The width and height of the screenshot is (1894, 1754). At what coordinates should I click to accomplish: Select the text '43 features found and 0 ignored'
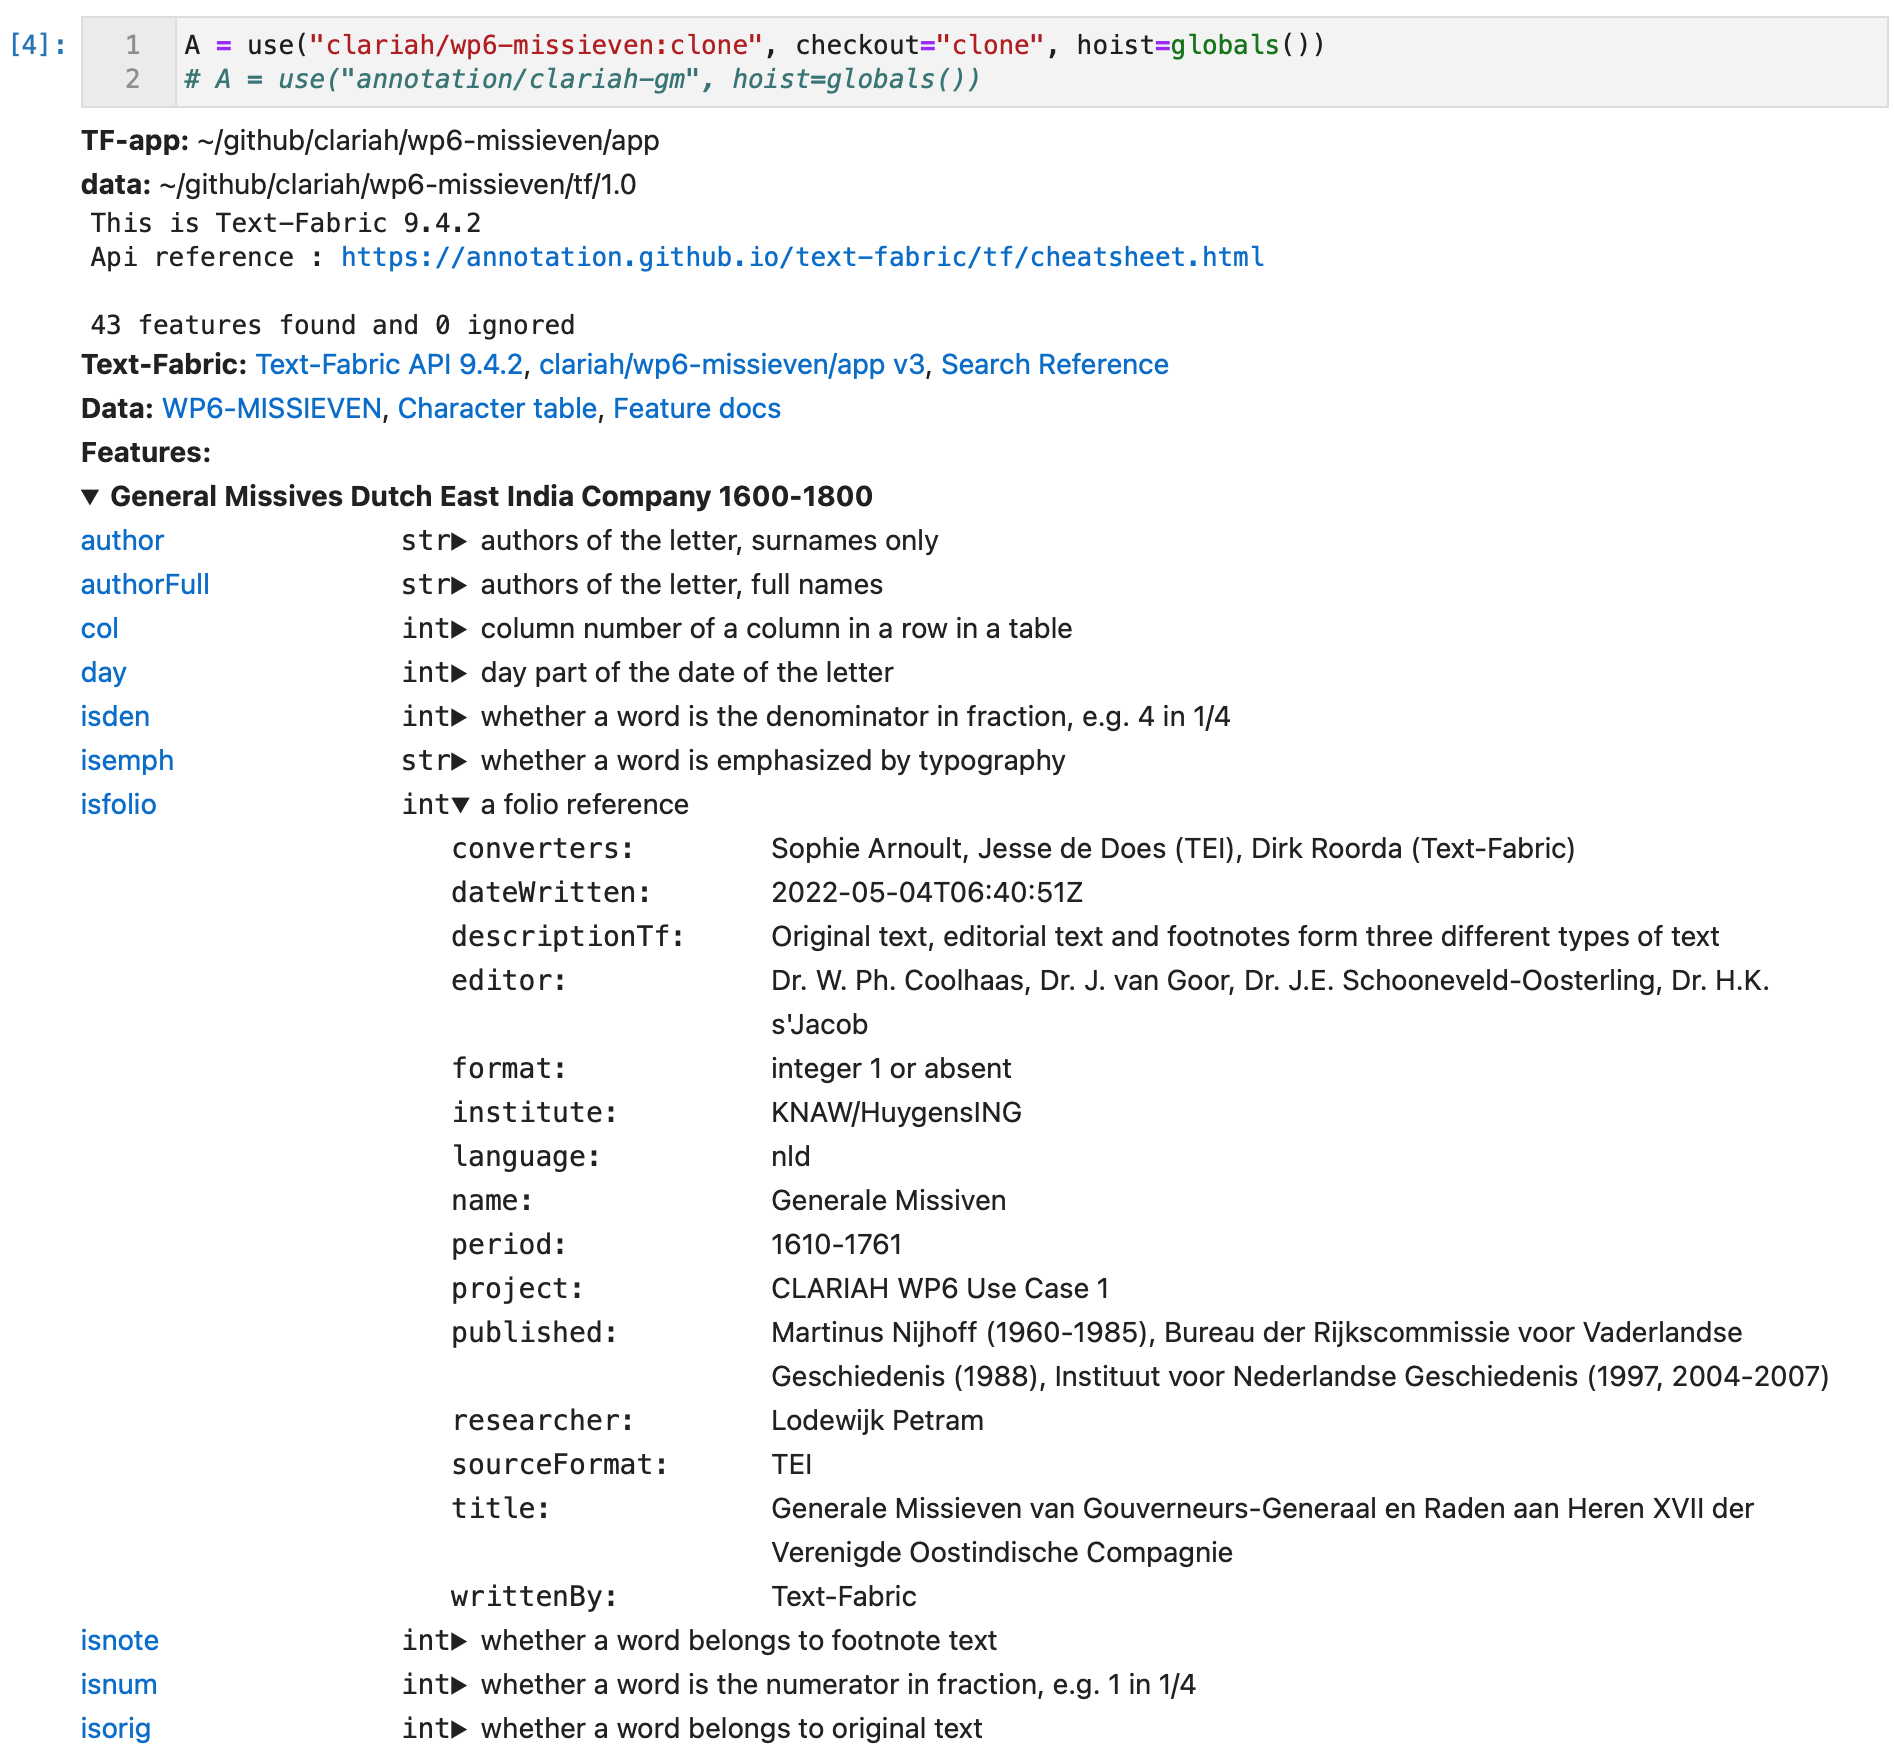coord(333,325)
